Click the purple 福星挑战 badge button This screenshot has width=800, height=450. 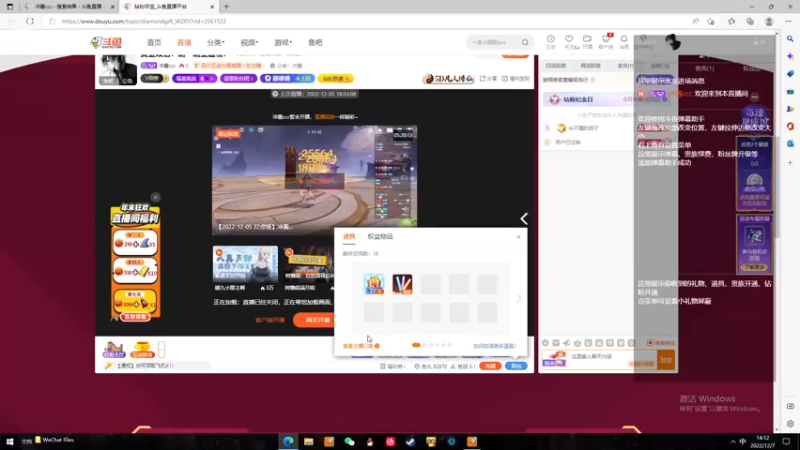click(194, 79)
